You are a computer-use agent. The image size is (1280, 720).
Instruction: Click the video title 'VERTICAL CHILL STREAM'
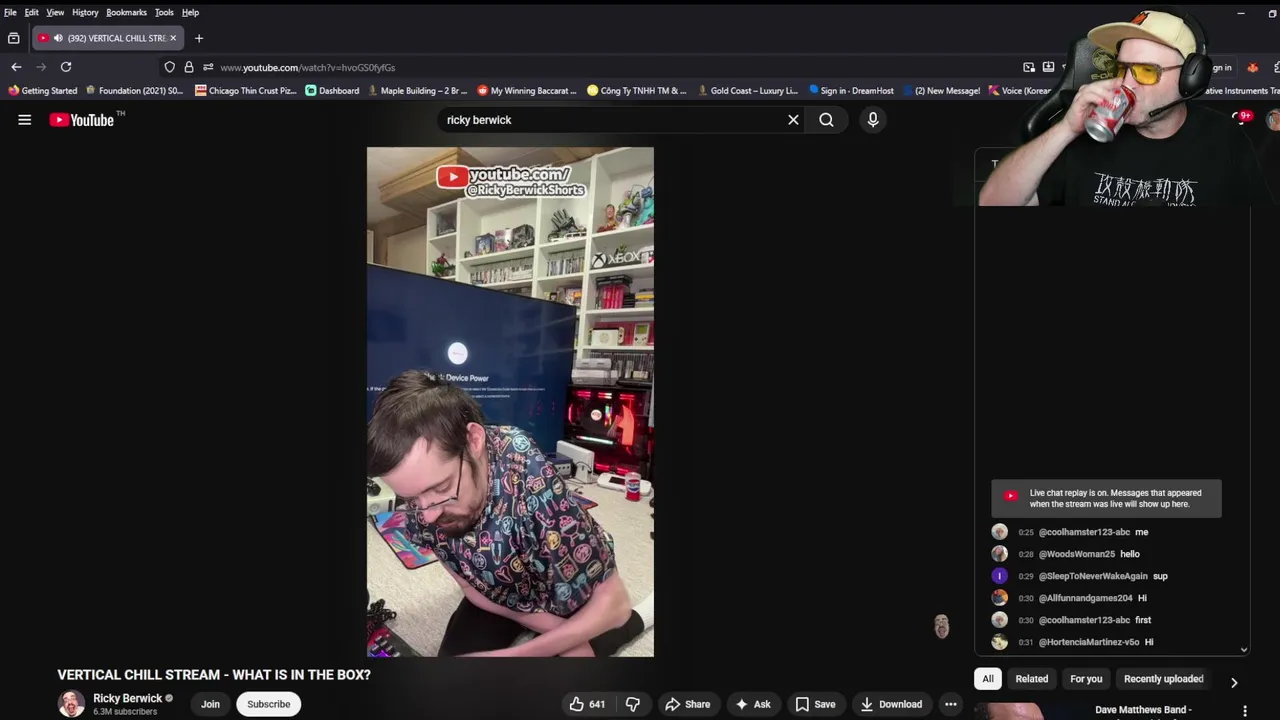(x=214, y=675)
